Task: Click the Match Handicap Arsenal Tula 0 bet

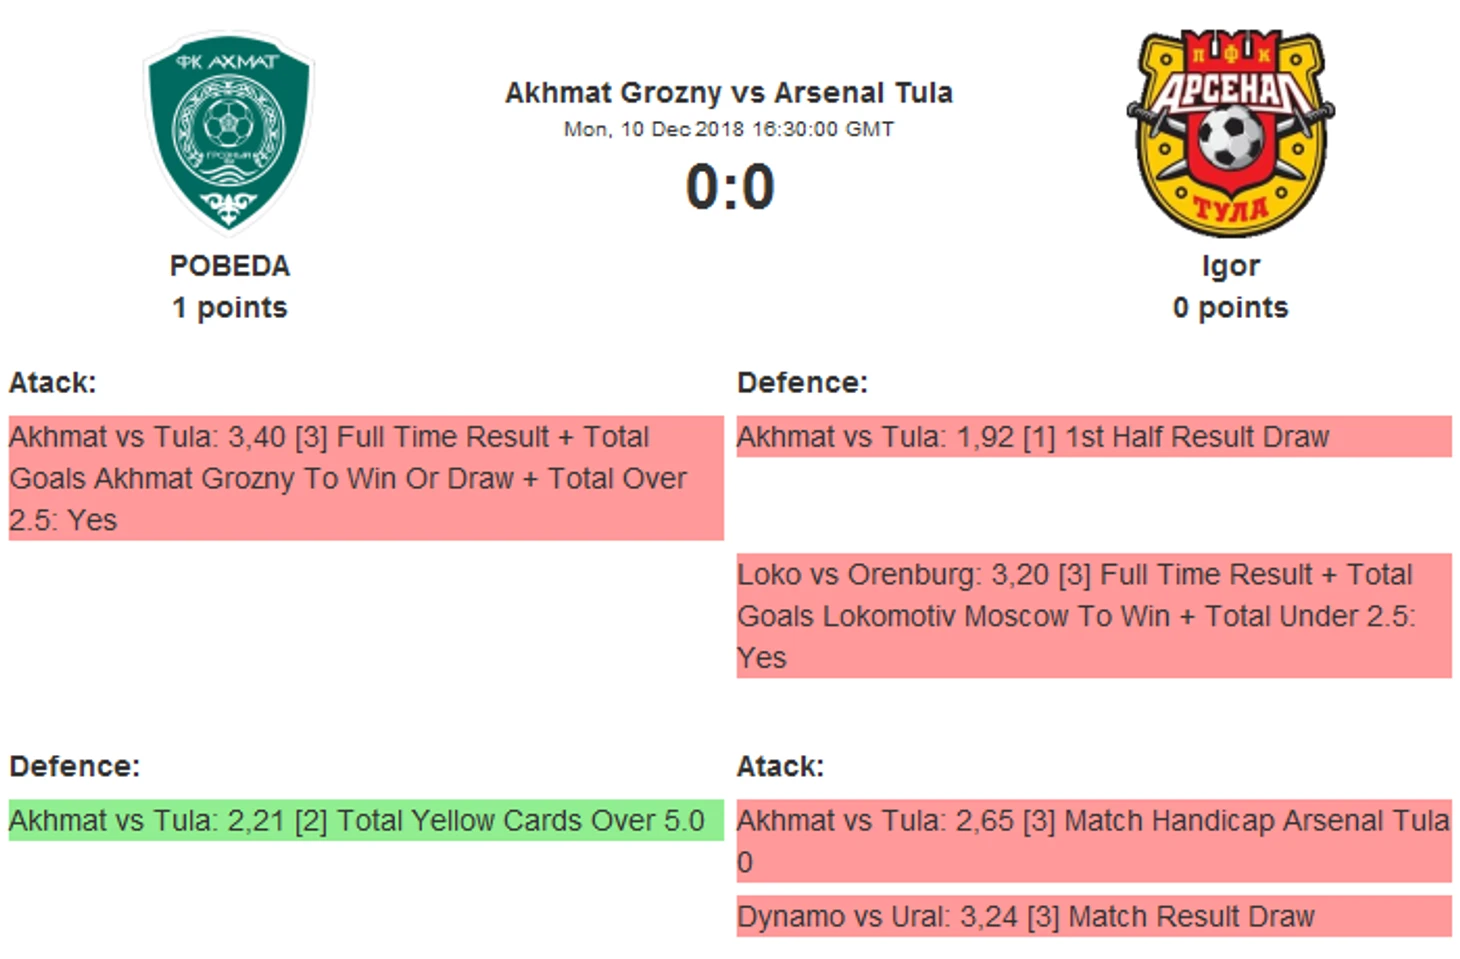Action: 1094,841
